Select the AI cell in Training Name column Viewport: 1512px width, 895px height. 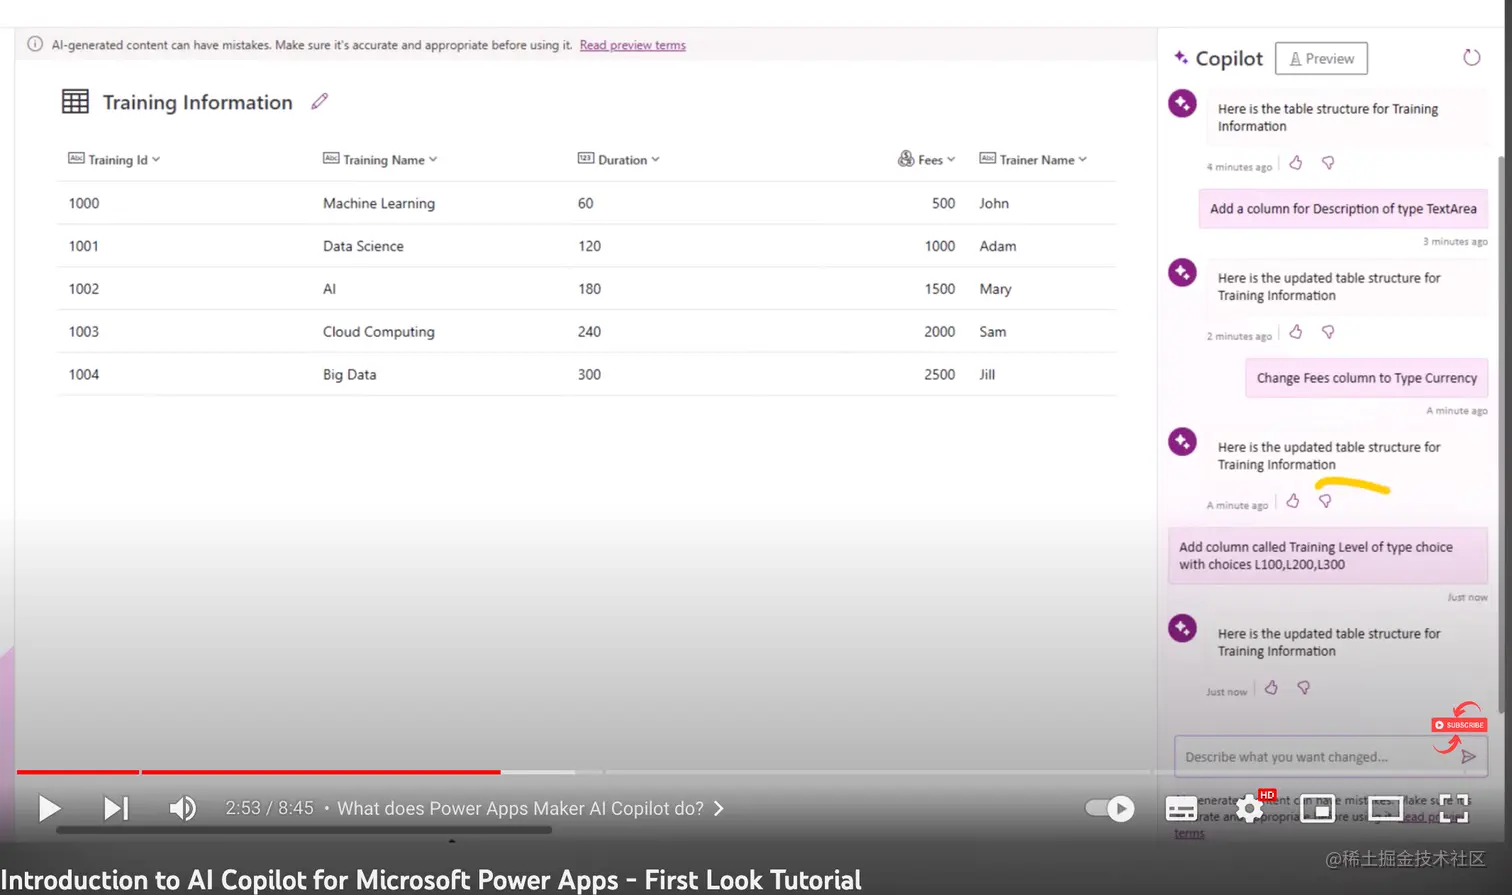(330, 289)
